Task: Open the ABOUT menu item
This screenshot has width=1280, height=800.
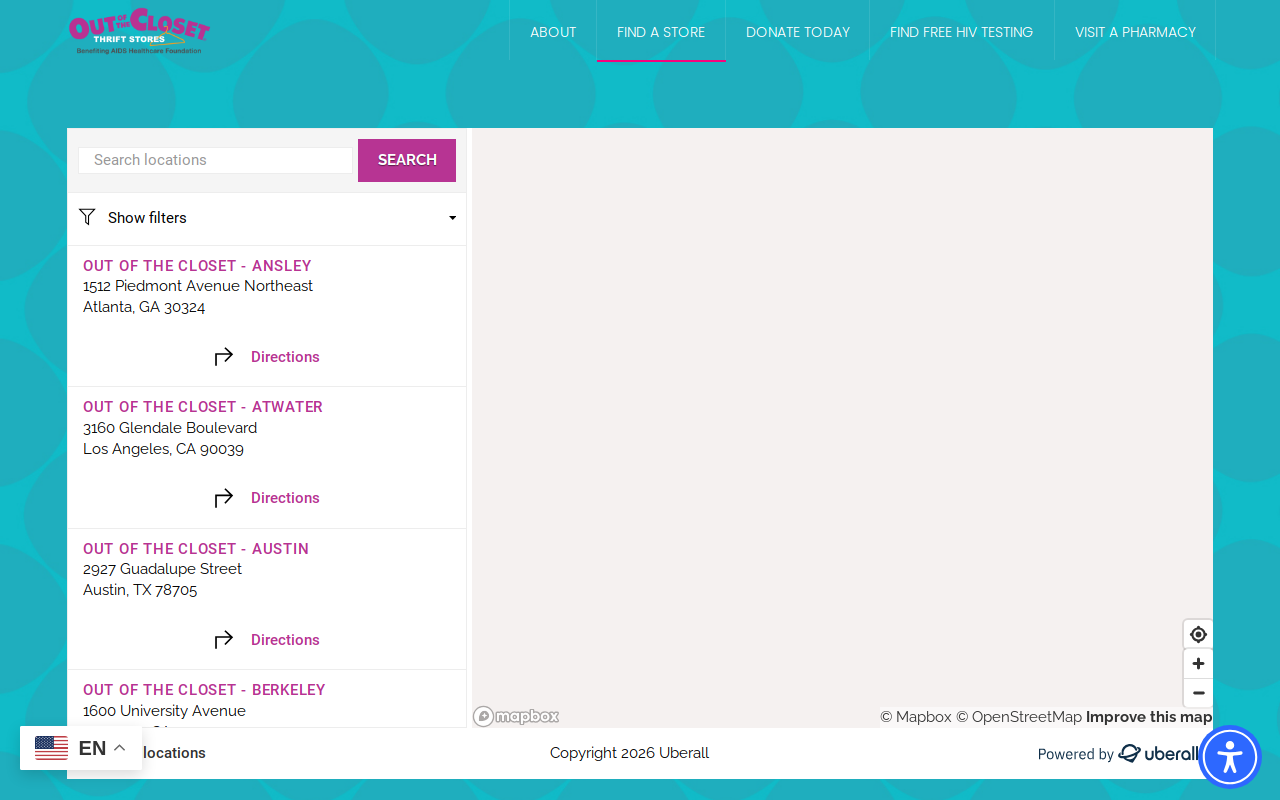Action: point(553,32)
